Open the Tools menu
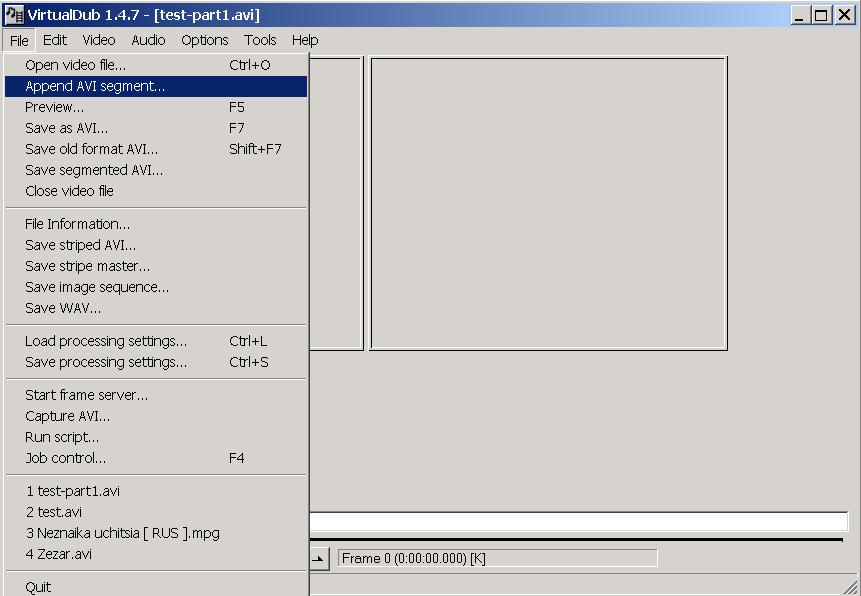861x596 pixels. click(260, 40)
